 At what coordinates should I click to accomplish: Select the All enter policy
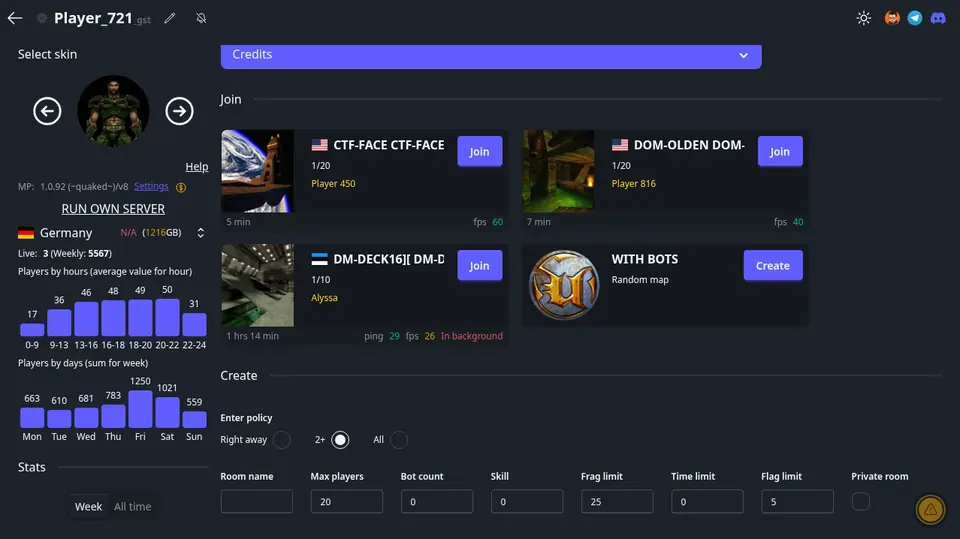[x=399, y=440]
